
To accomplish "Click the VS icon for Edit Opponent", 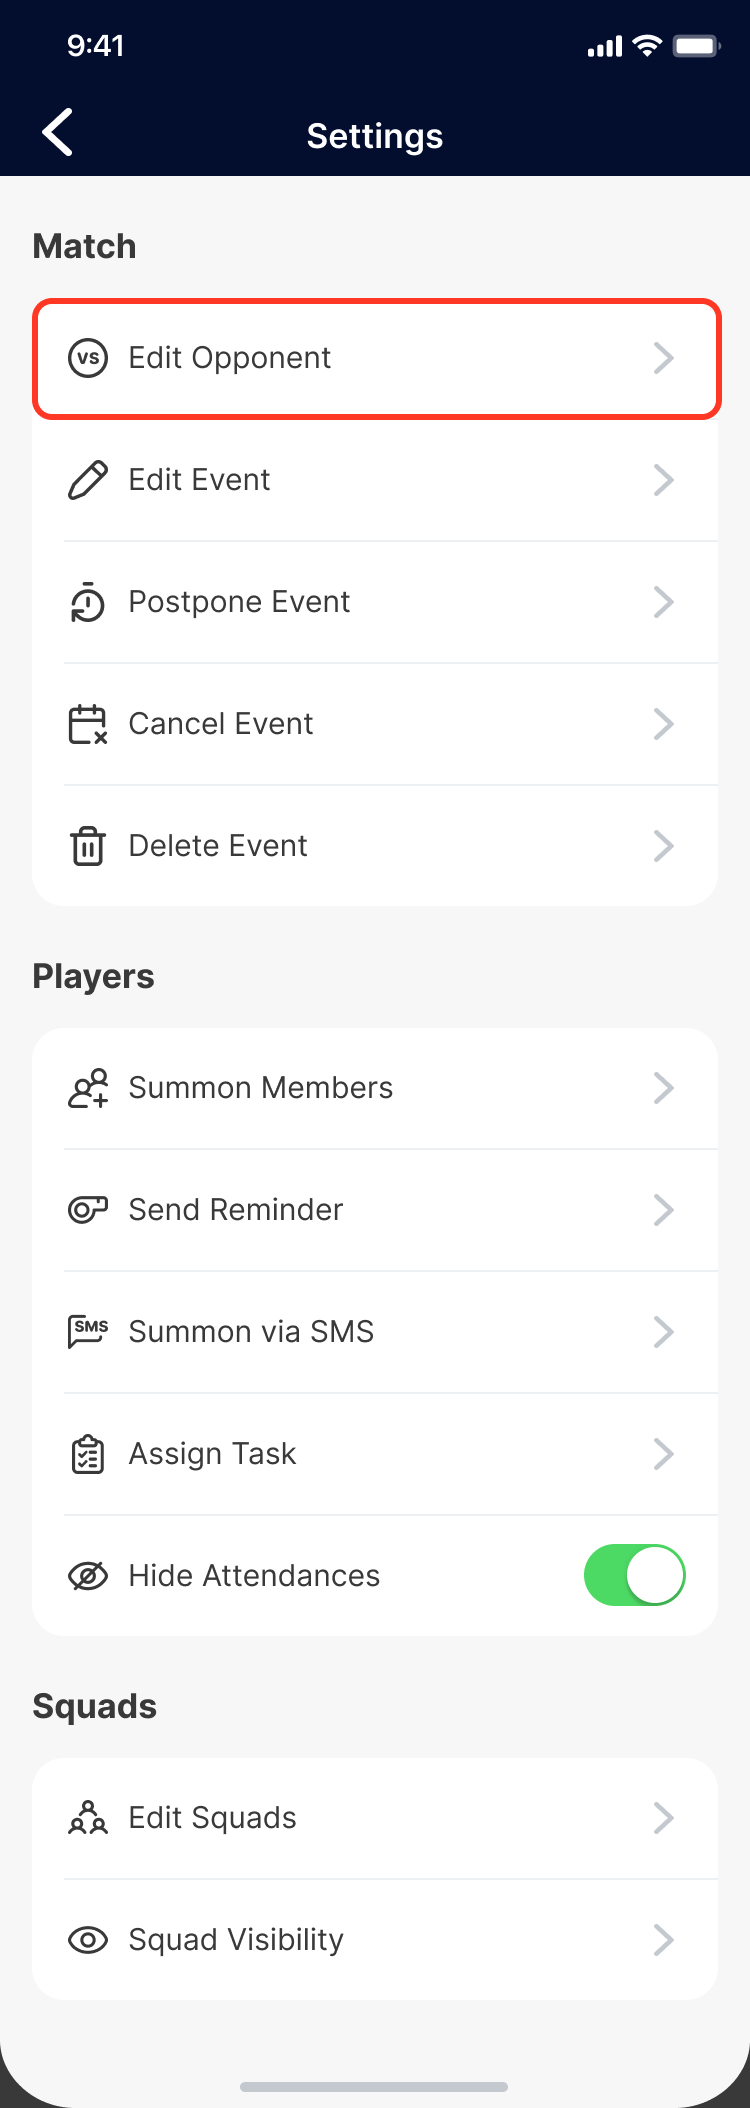I will click(x=88, y=358).
